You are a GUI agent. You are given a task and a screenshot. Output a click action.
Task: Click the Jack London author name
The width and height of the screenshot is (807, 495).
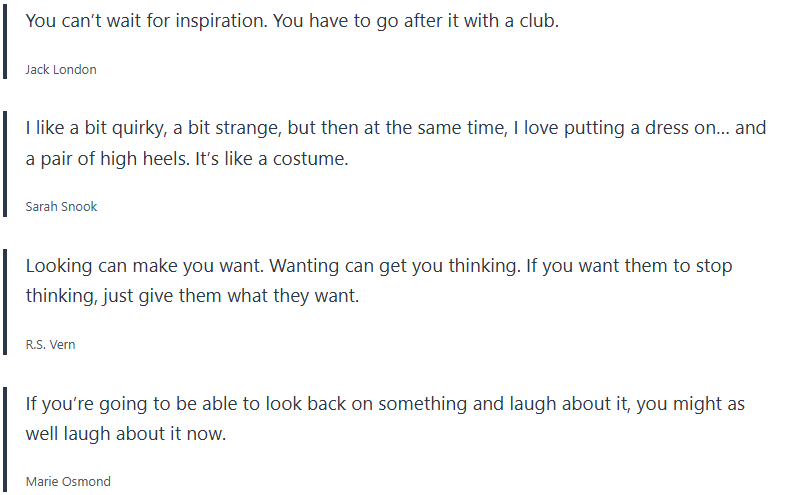click(61, 70)
